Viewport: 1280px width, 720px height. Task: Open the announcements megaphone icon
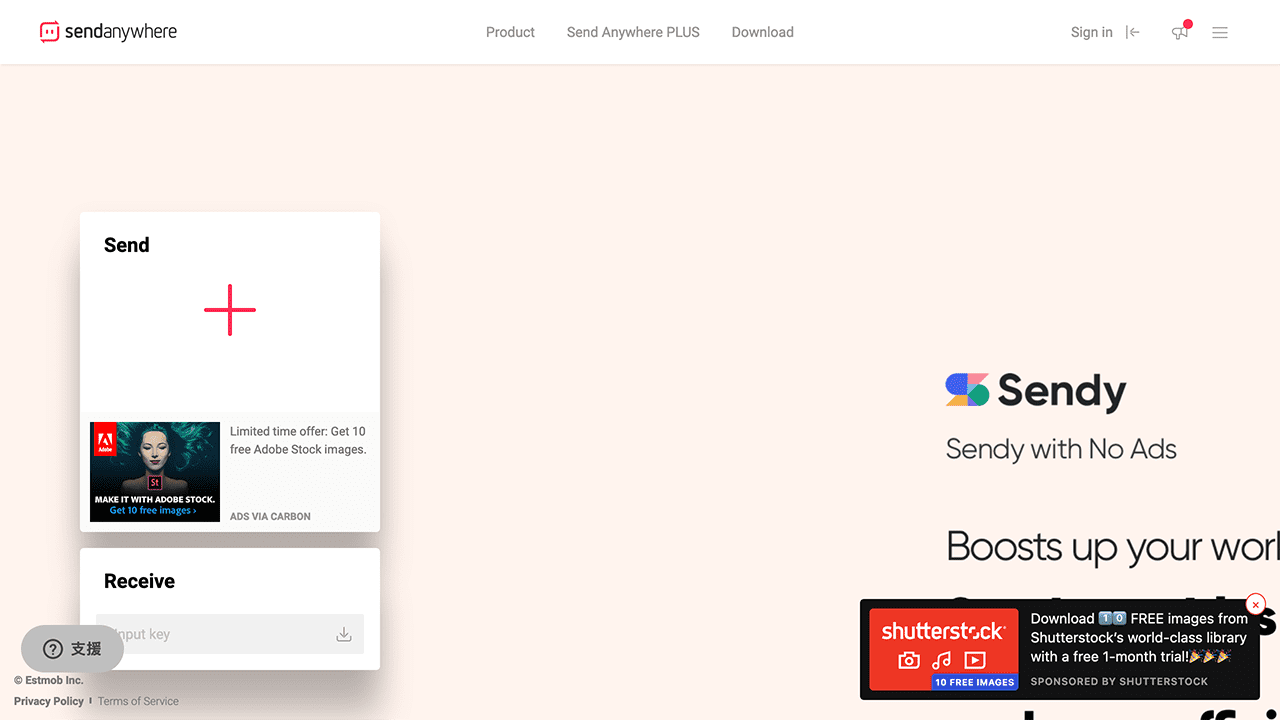1180,33
